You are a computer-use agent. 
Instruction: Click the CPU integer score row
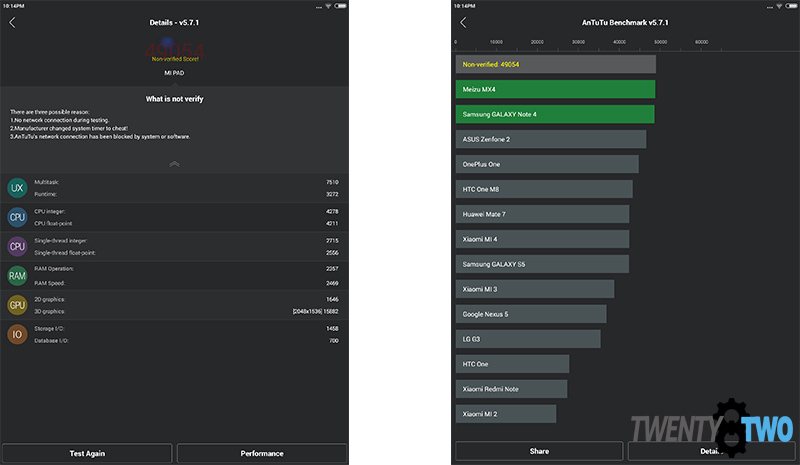click(x=186, y=211)
